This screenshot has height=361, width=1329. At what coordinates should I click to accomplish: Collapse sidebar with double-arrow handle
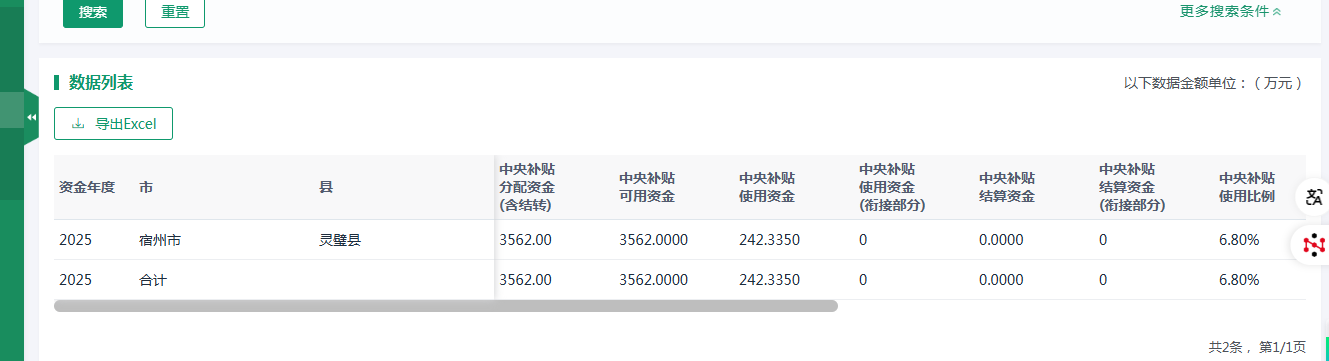click(31, 117)
